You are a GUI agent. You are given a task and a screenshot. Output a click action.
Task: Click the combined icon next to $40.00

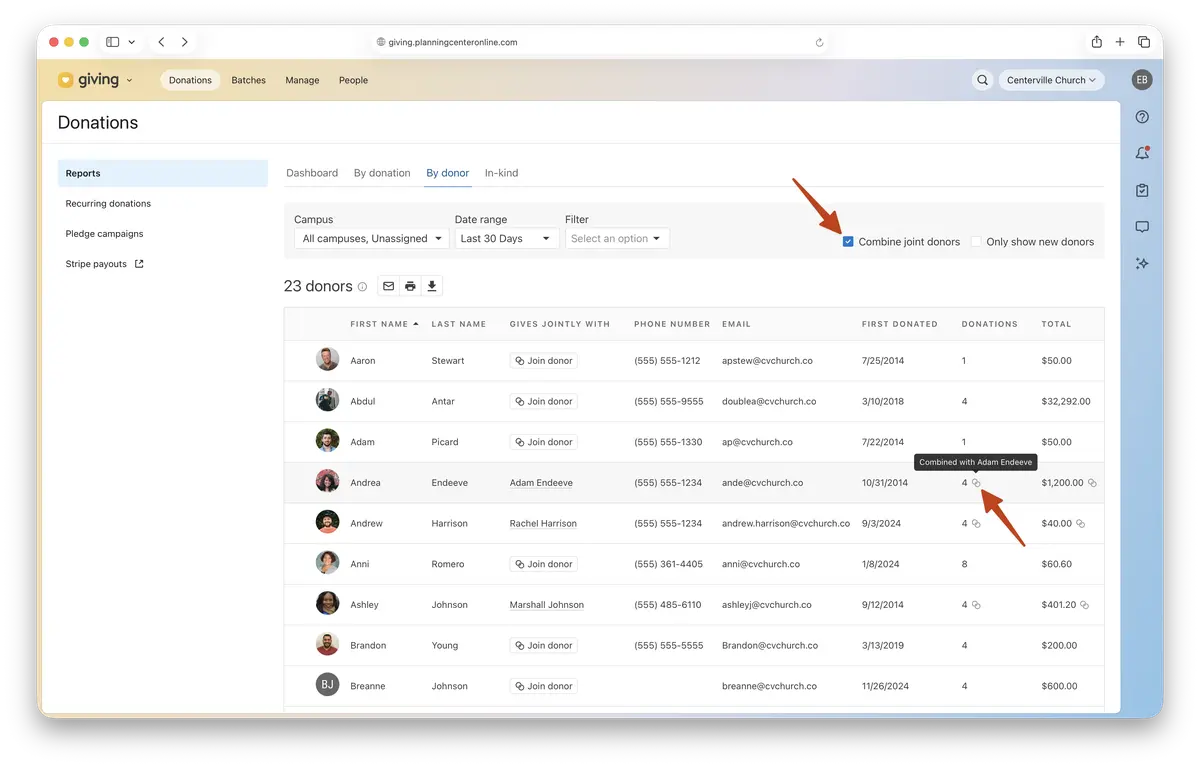click(1080, 524)
